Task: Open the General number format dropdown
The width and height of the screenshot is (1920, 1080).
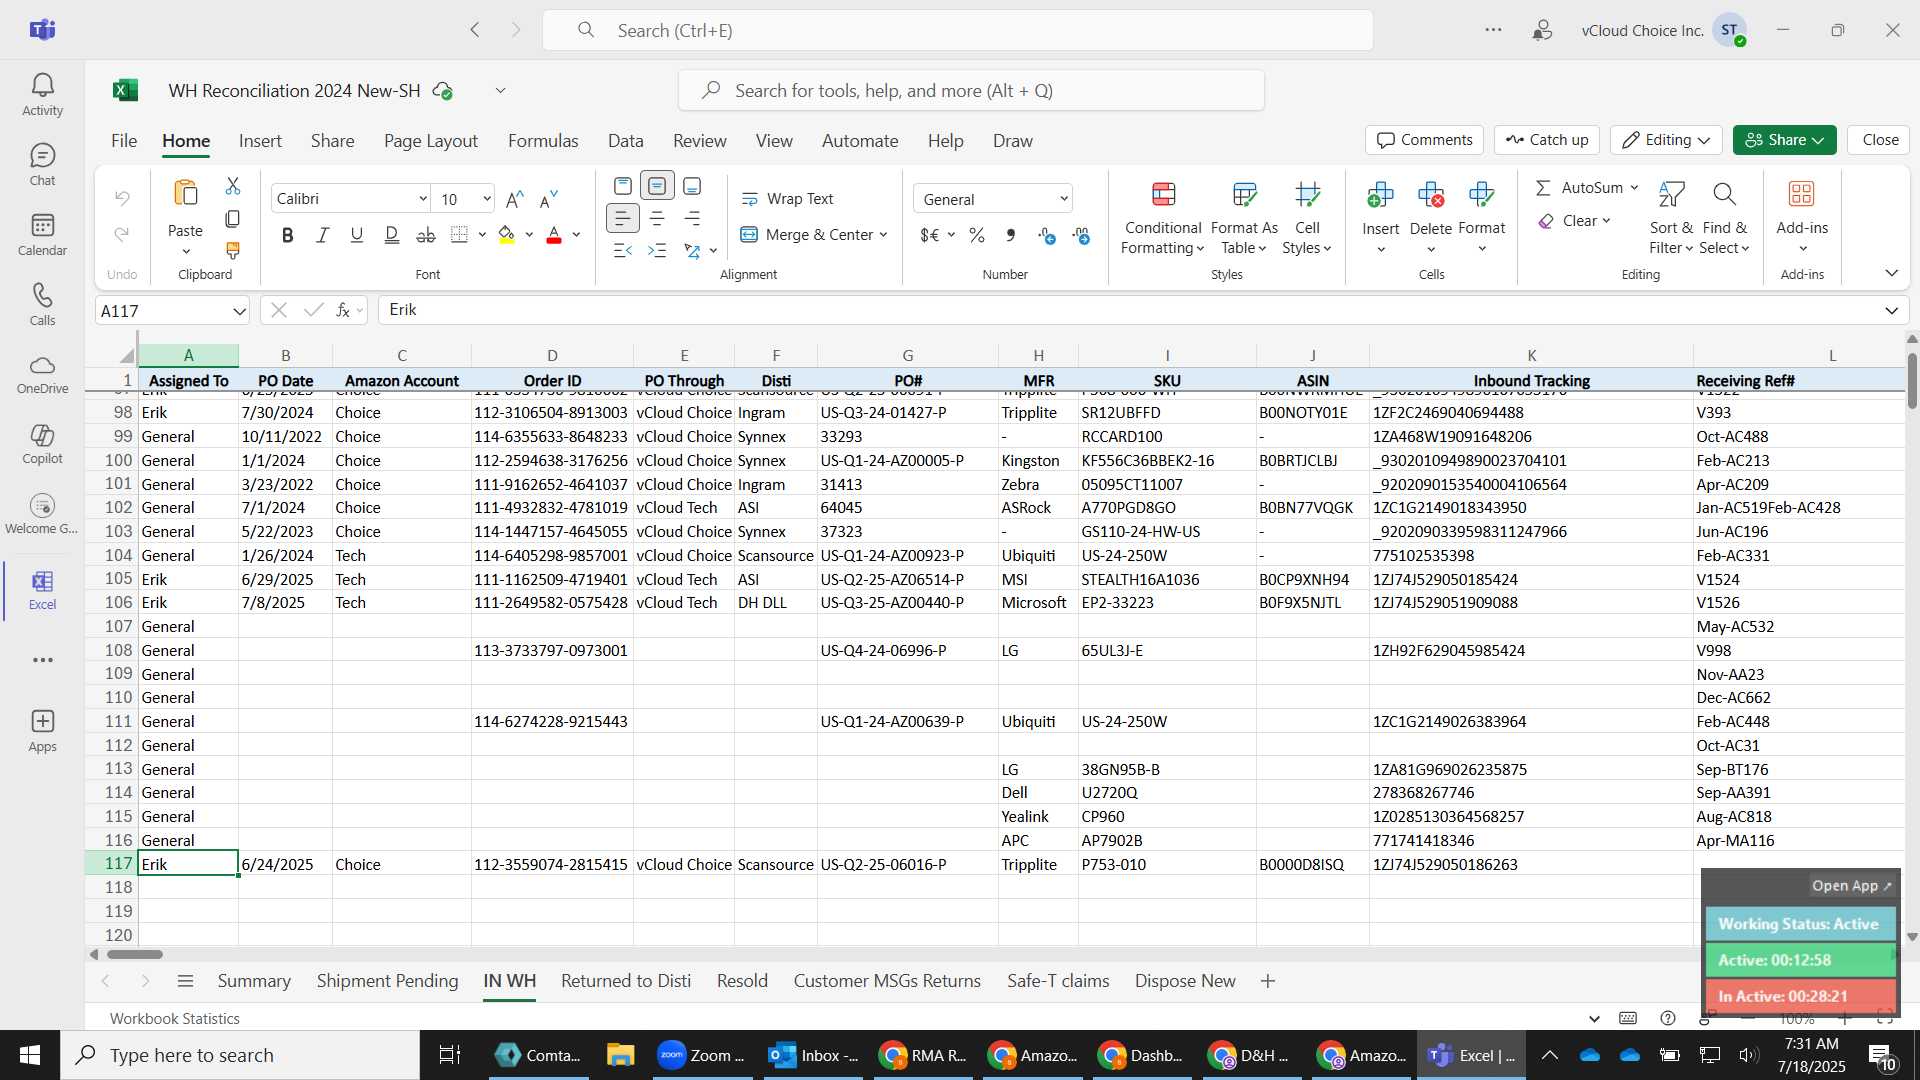Action: coord(1064,199)
